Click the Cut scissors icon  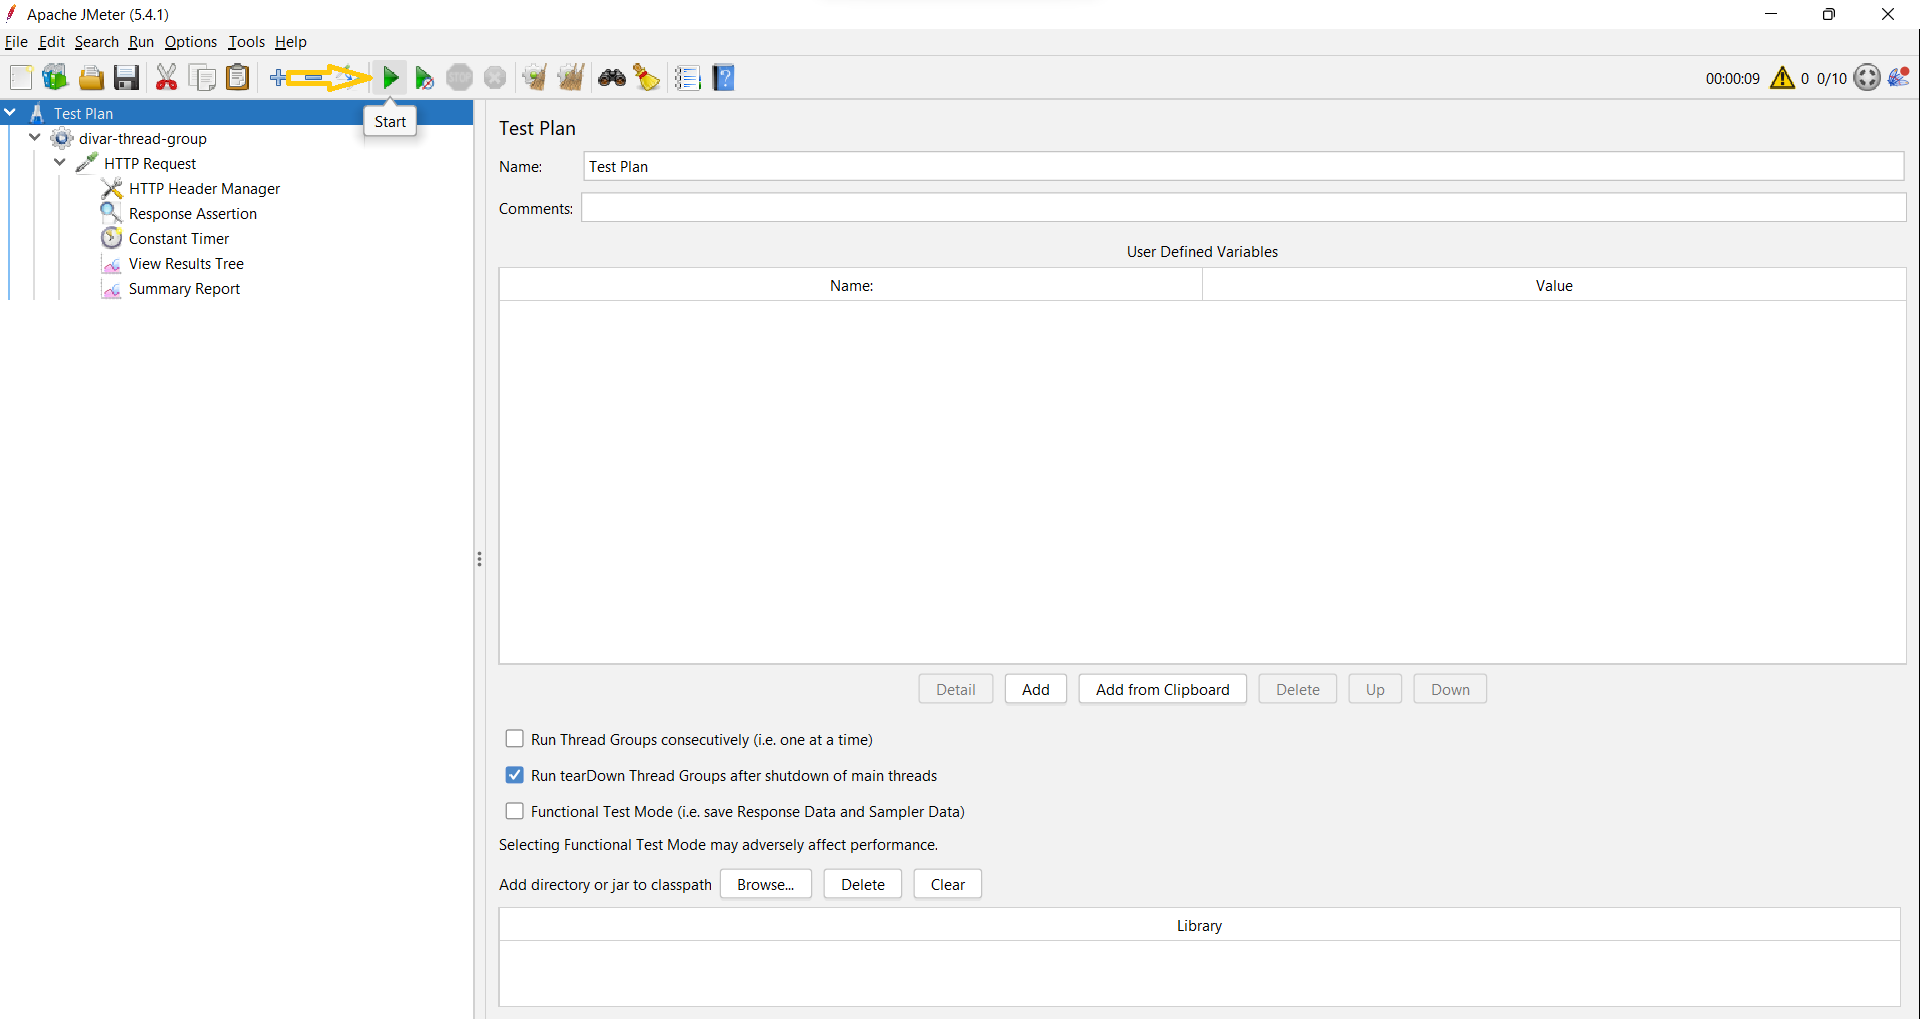166,78
